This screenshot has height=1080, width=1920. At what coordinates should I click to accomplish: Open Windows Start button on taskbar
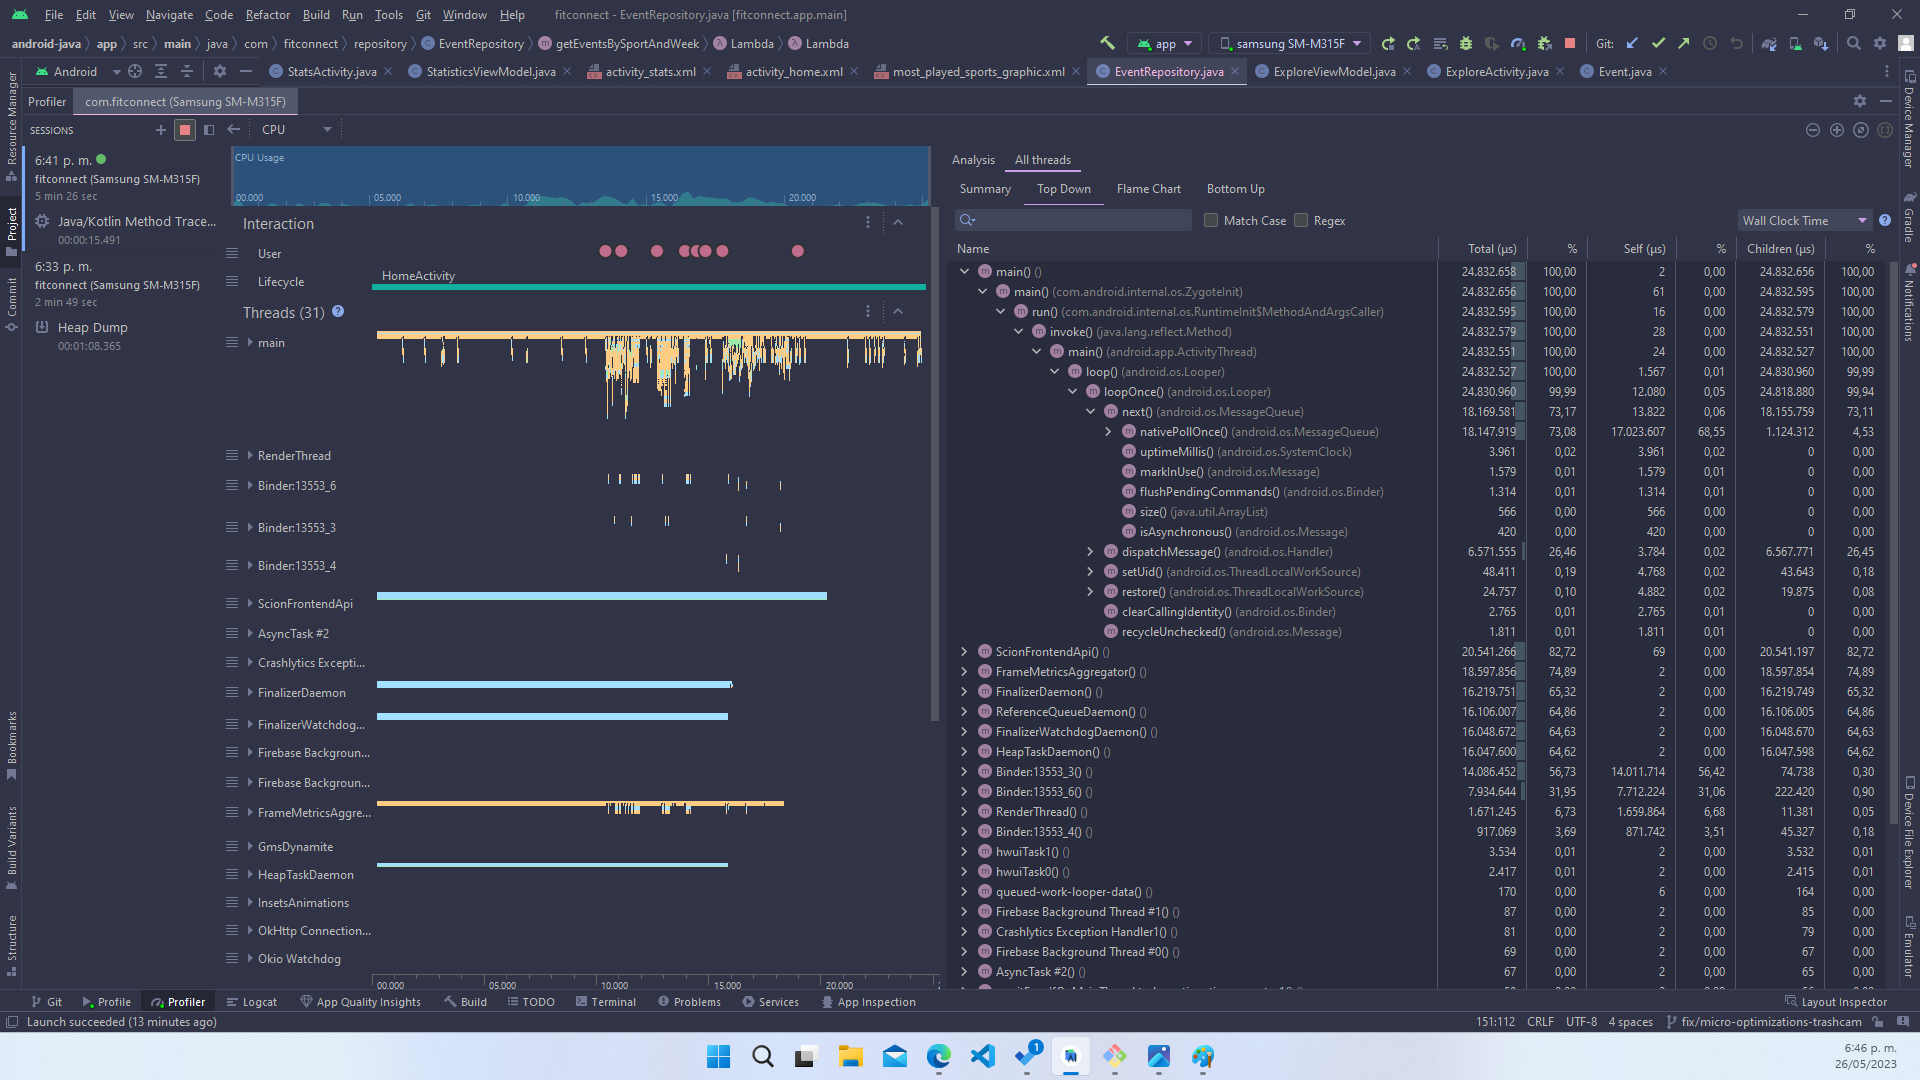[718, 1056]
